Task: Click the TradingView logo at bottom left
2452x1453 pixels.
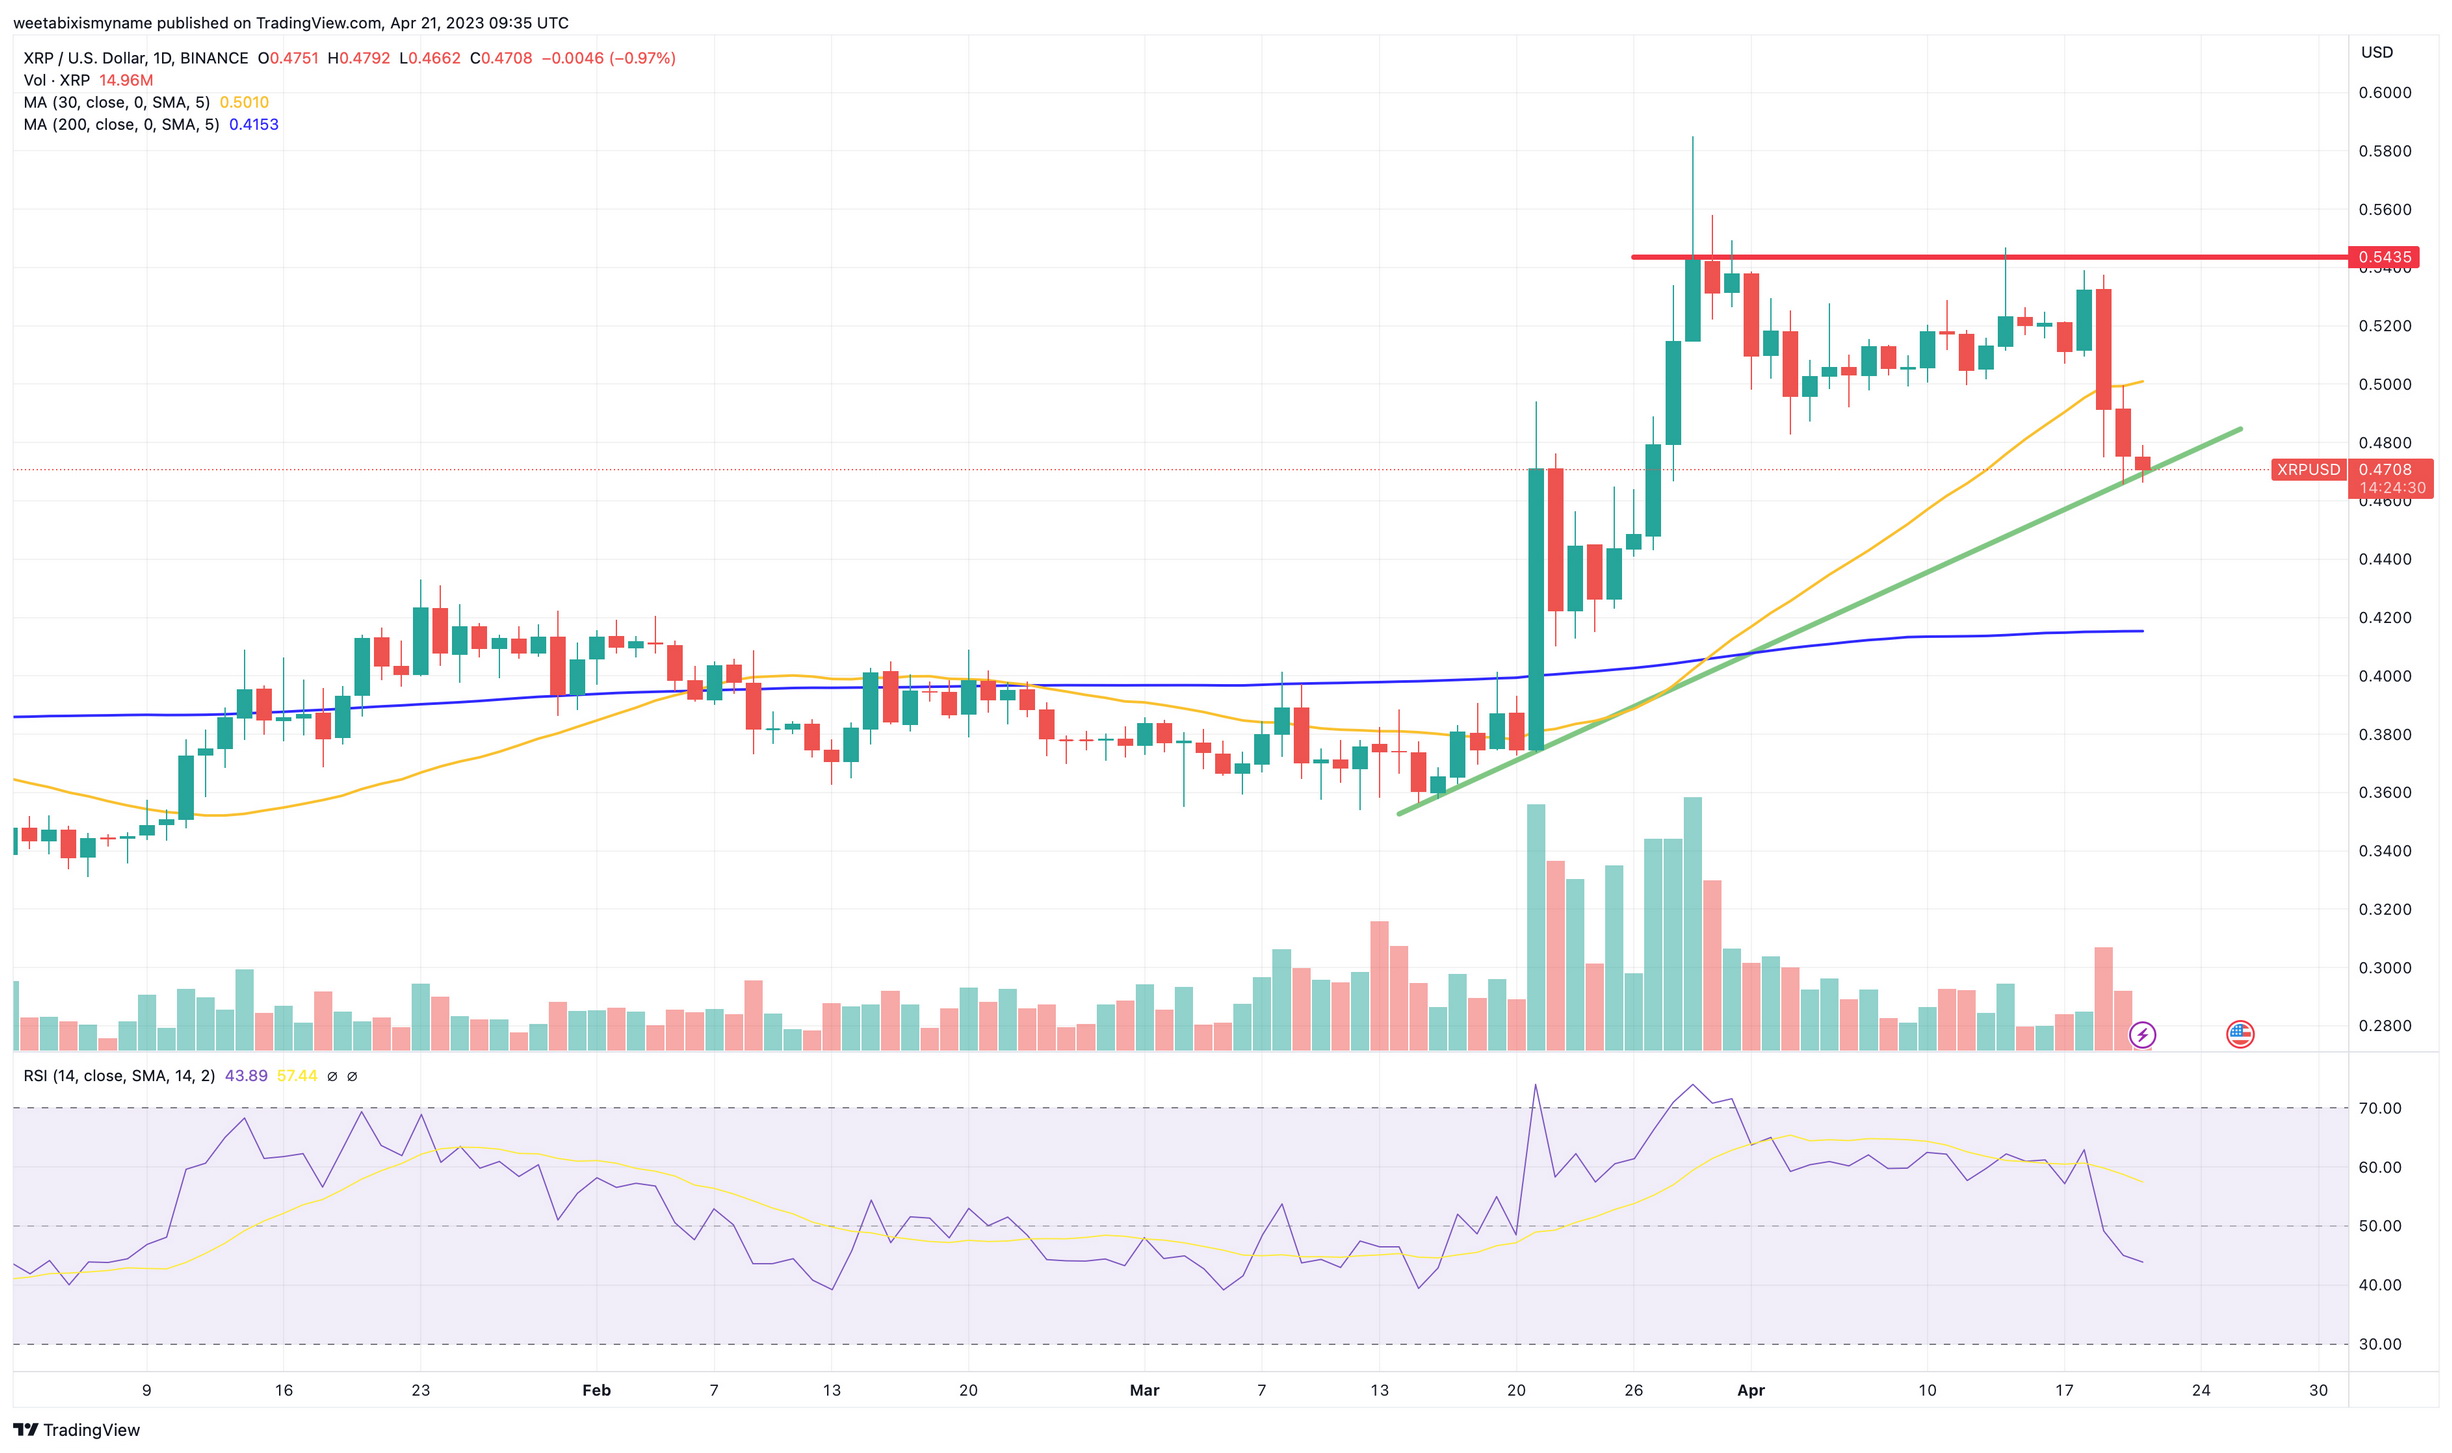Action: coord(76,1430)
